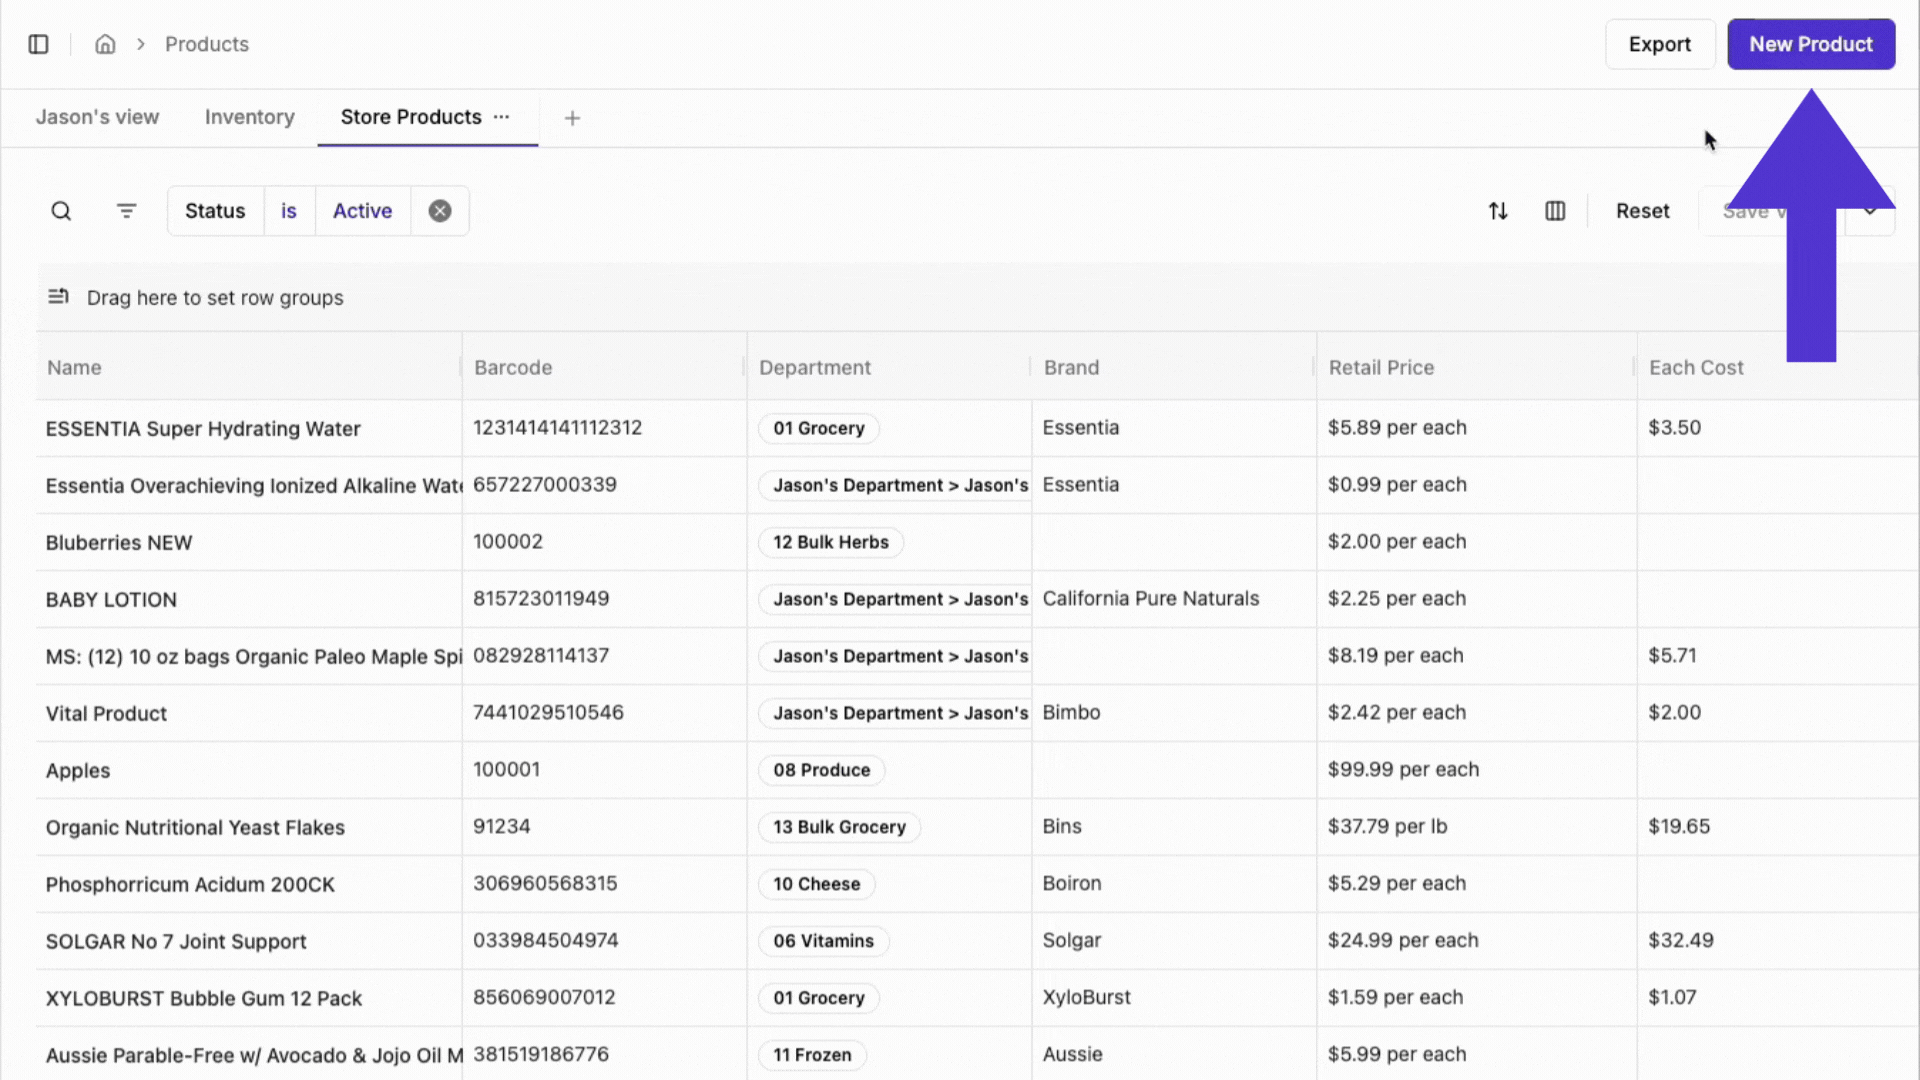Image resolution: width=1920 pixels, height=1080 pixels.
Task: Click the New Product button
Action: [x=1810, y=44]
